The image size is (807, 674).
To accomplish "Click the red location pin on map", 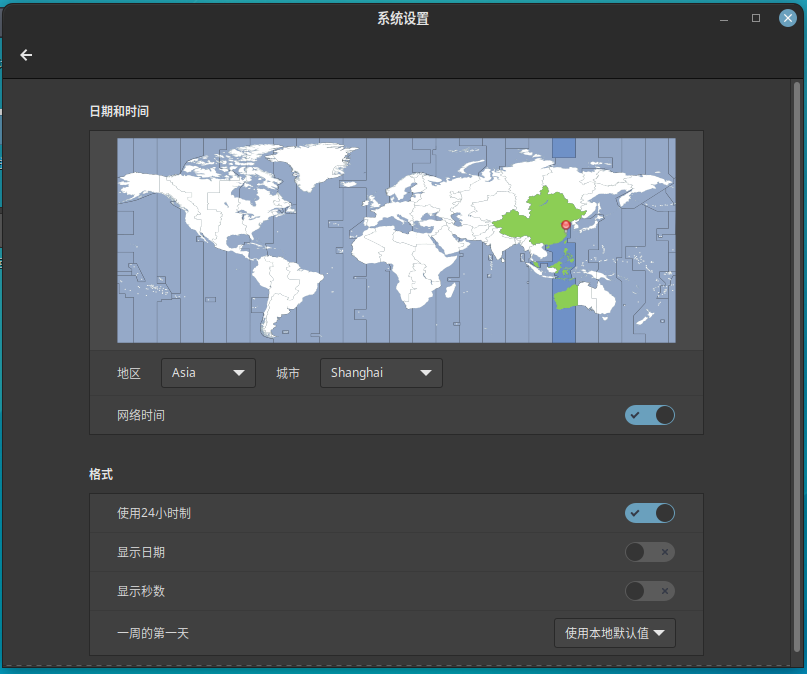I will [566, 225].
